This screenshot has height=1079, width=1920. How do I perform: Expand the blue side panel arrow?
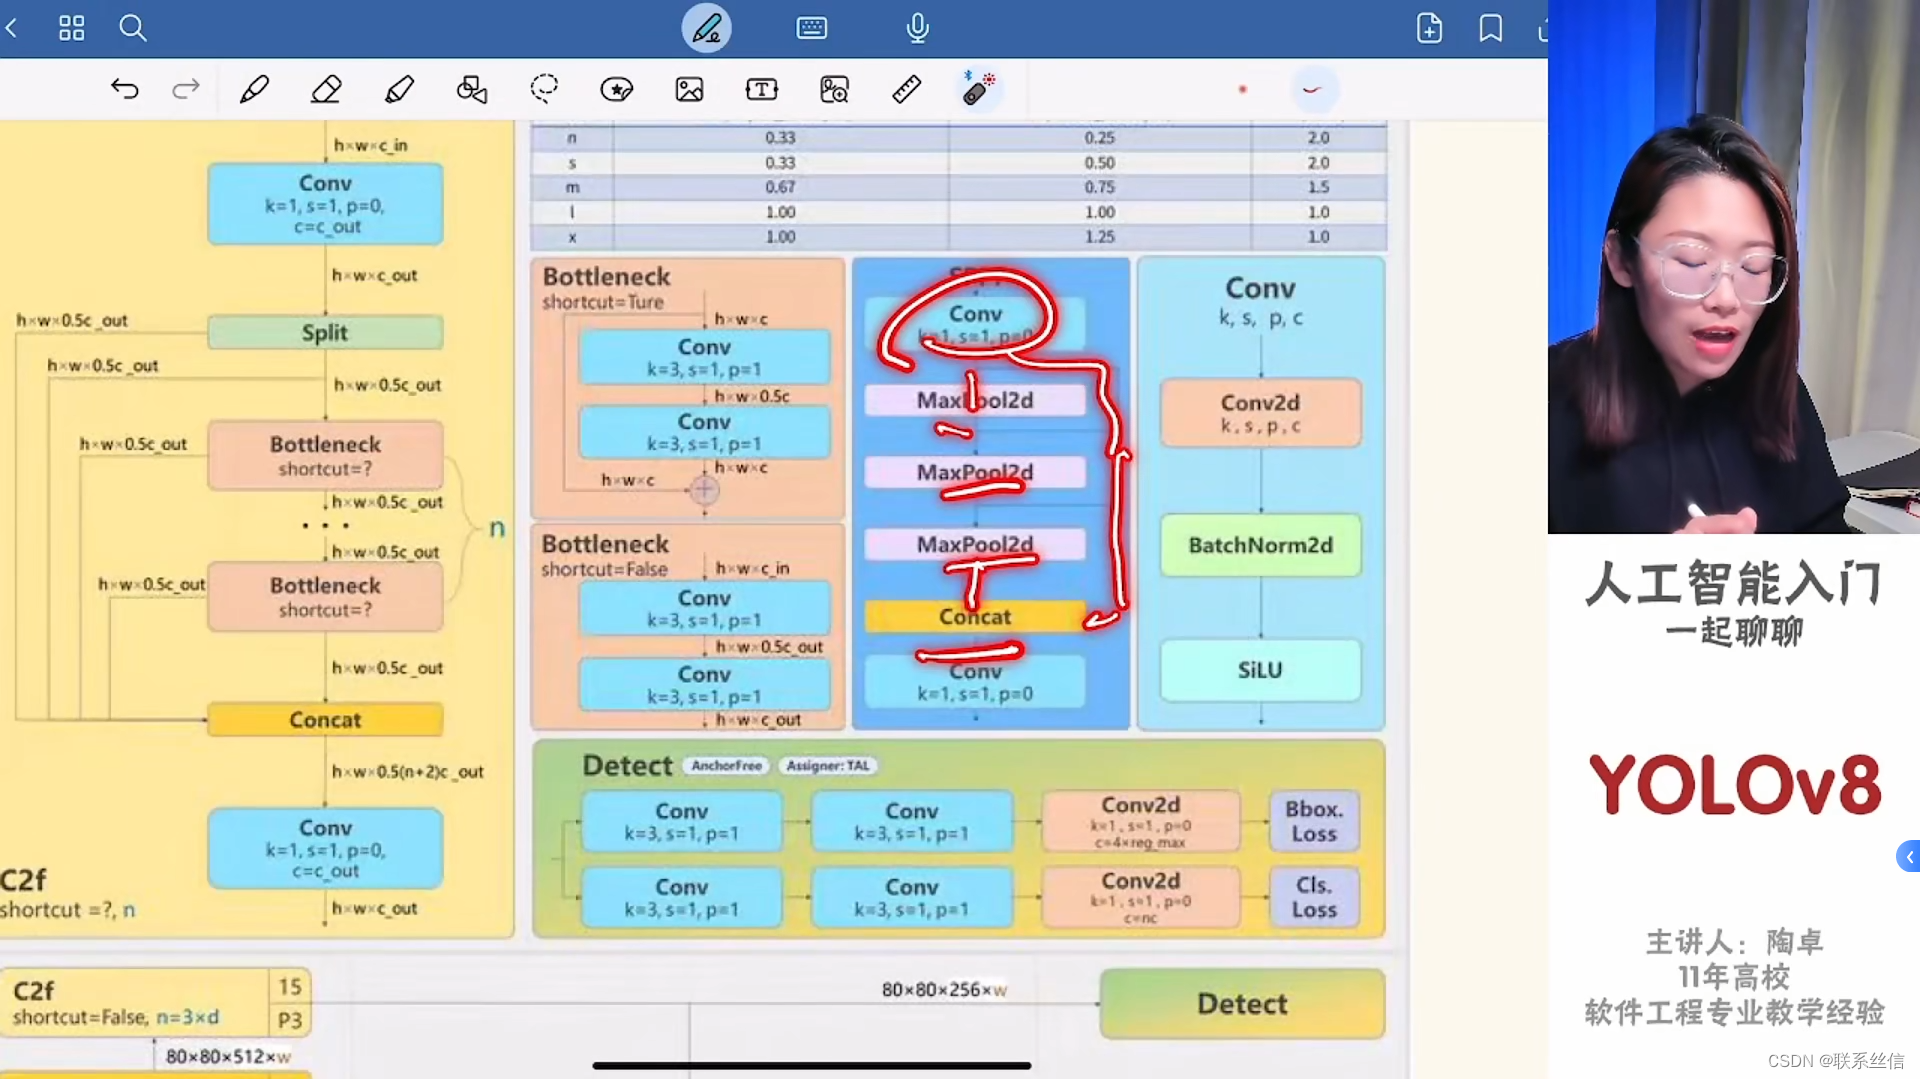tap(1908, 856)
